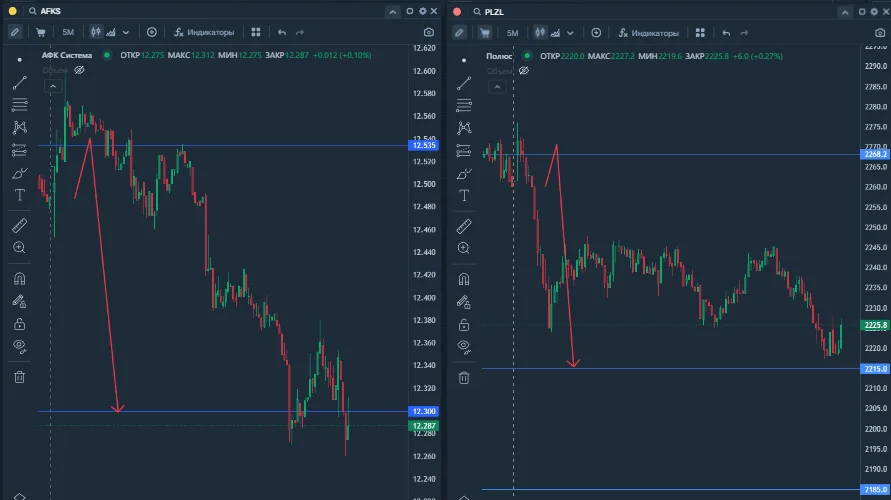Viewport: 891px width, 500px height.
Task: Take snapshot of AFKS chart
Action: [x=429, y=32]
